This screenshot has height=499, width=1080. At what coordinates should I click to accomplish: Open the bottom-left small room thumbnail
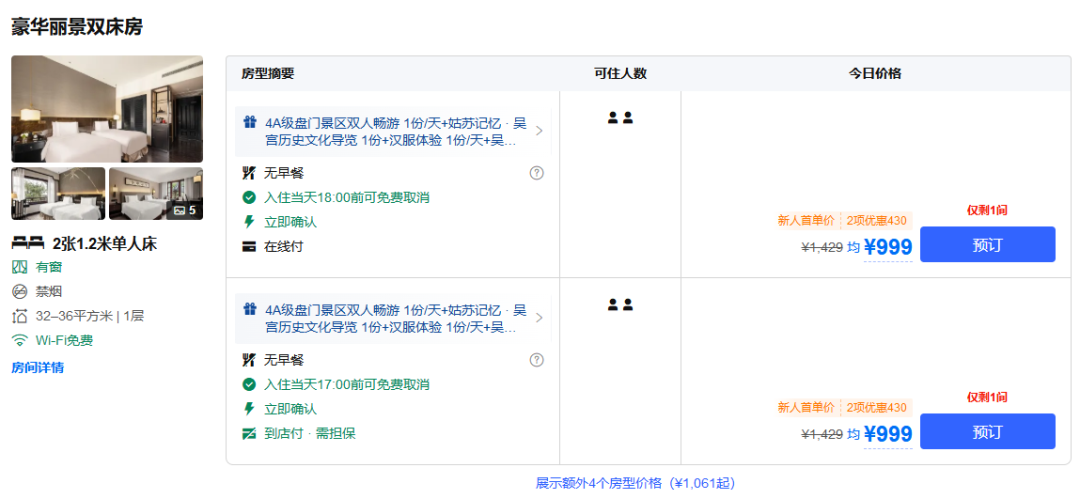(x=58, y=193)
